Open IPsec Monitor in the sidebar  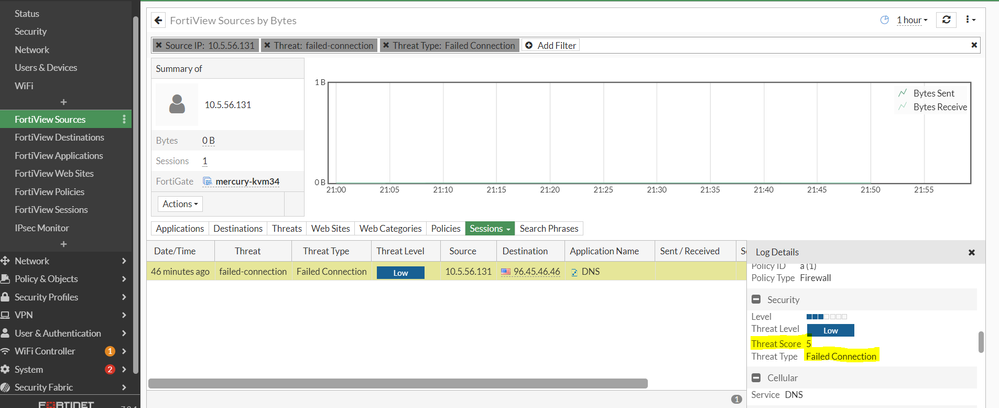click(x=42, y=228)
